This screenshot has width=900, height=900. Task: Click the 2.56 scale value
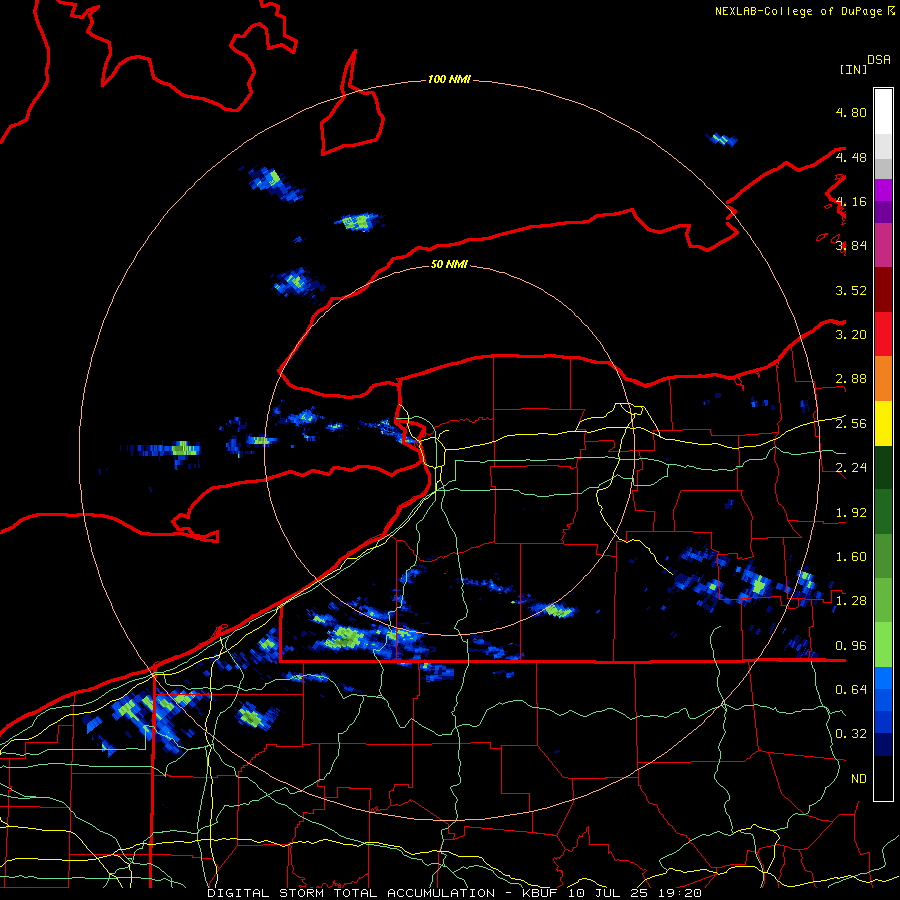click(x=851, y=423)
